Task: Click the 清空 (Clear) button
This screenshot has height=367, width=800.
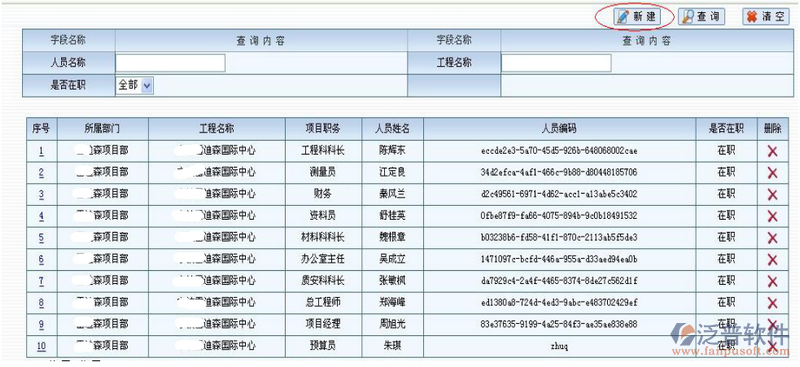Action: (x=766, y=17)
